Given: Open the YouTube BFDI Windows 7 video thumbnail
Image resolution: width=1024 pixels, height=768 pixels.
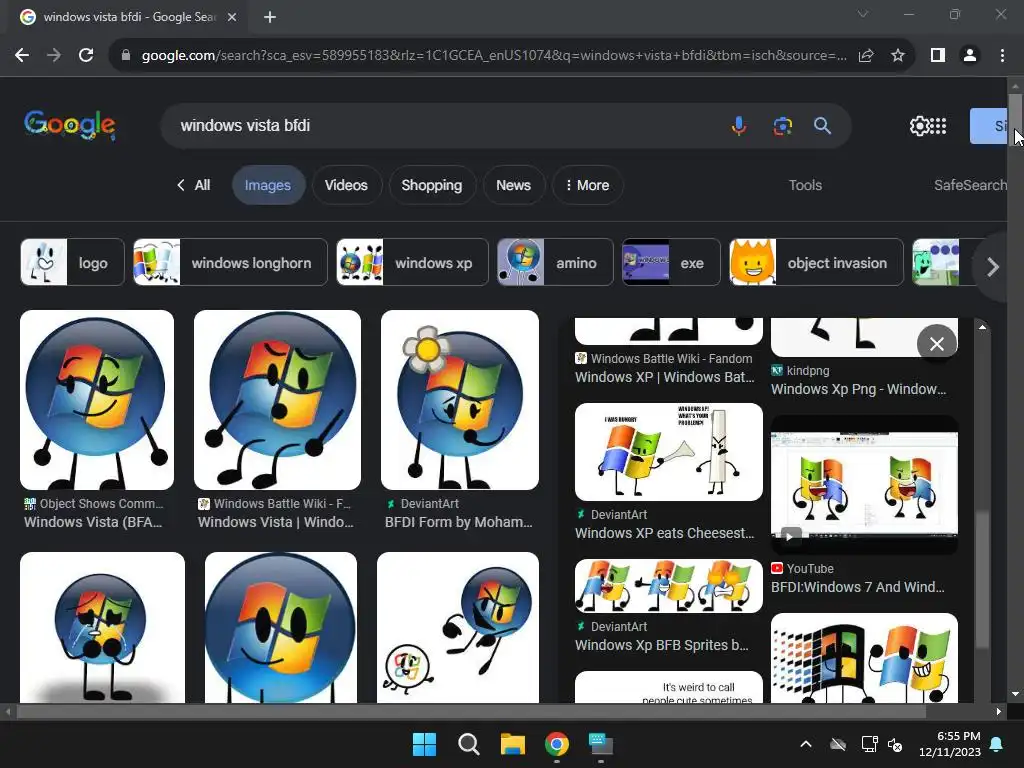Looking at the screenshot, I should [864, 485].
